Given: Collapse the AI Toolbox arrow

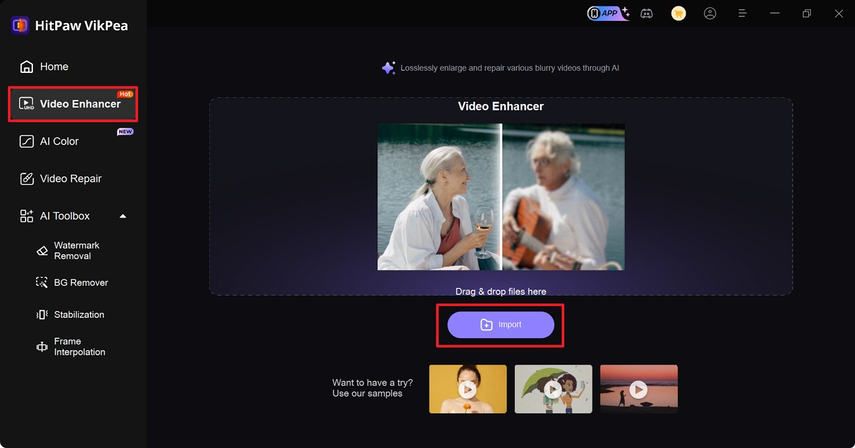Looking at the screenshot, I should [x=123, y=216].
